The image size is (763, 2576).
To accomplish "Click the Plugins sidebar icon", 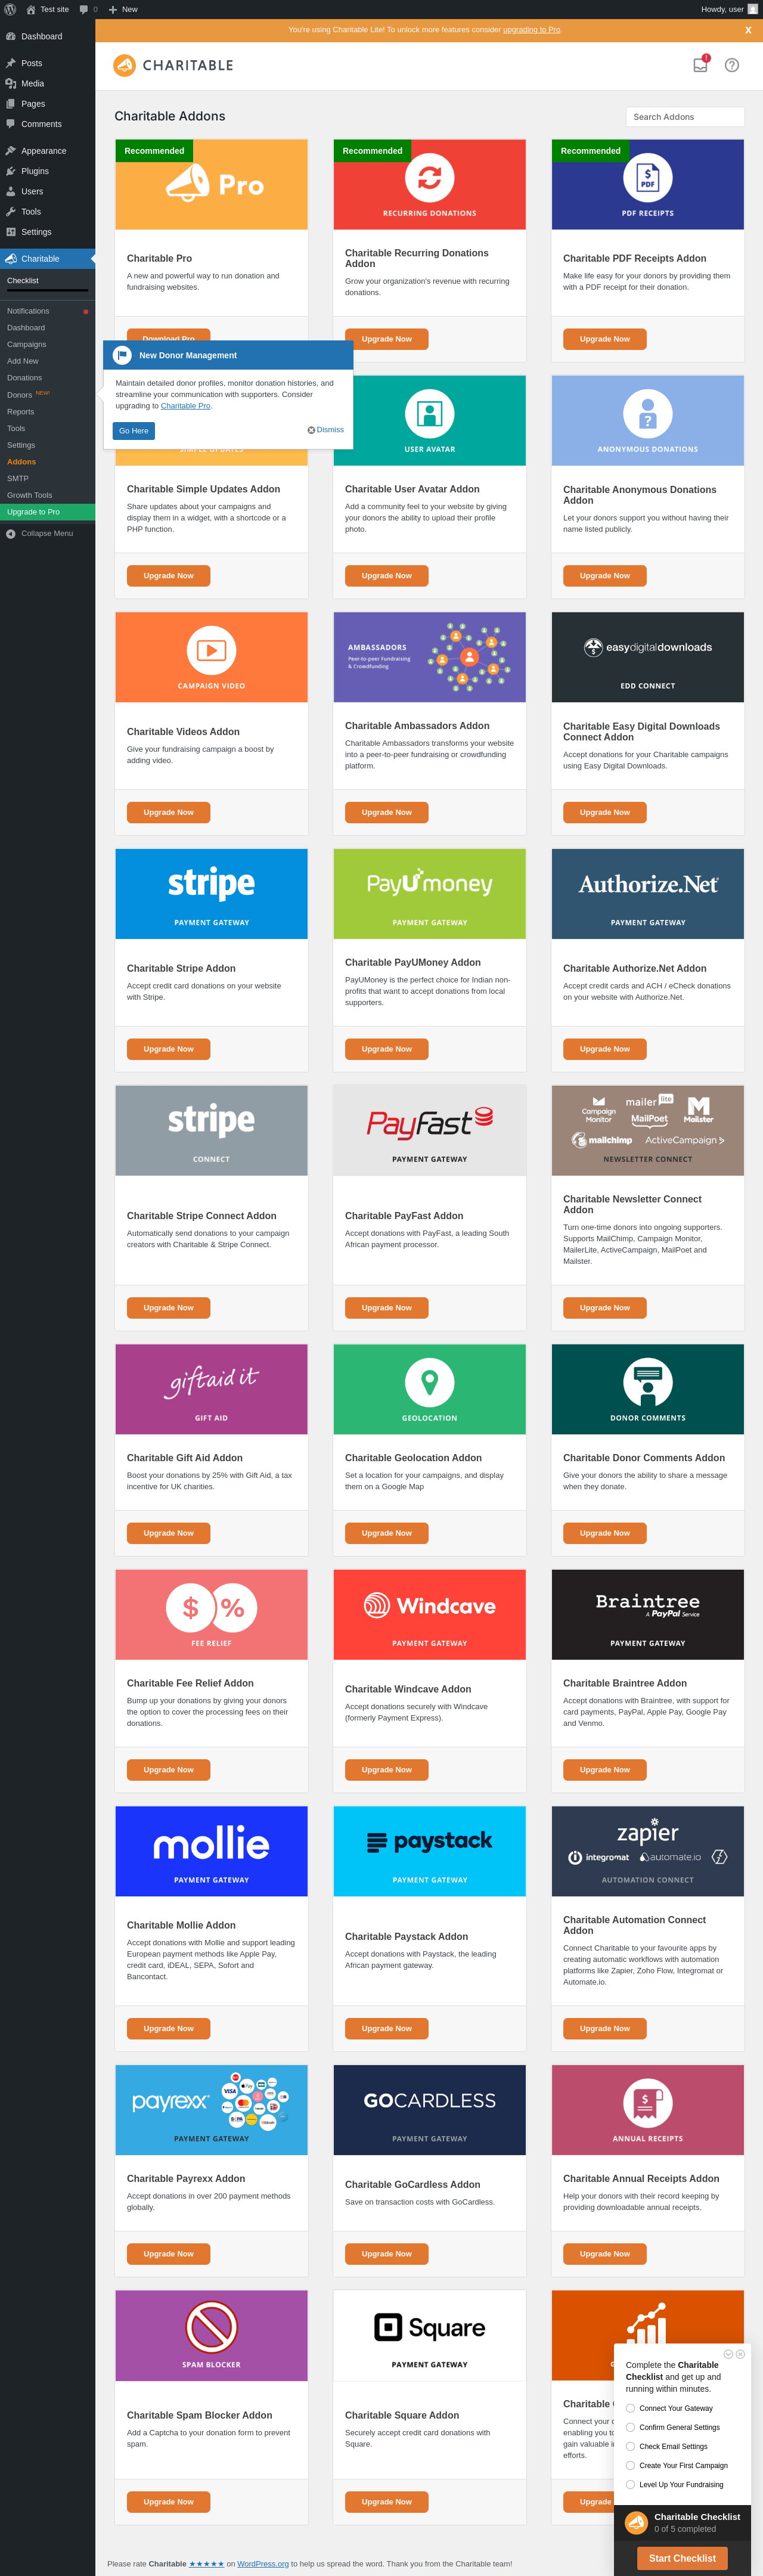I will (x=10, y=171).
